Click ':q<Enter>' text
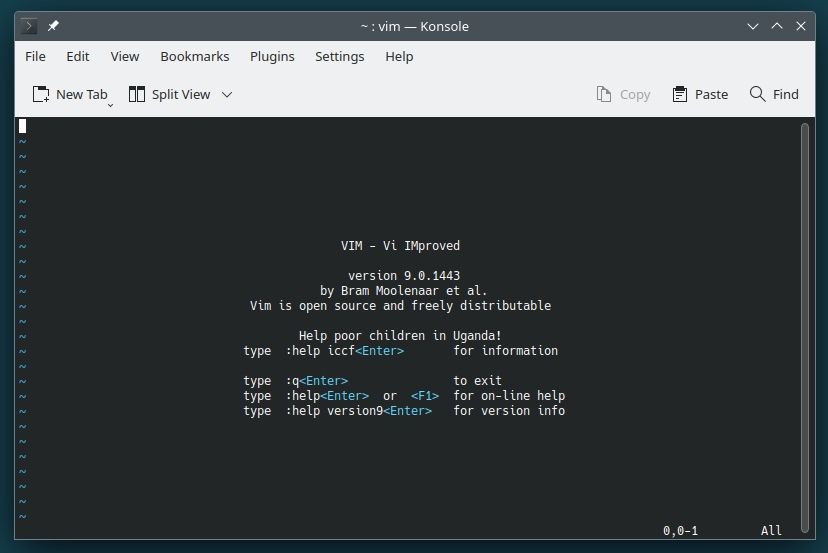Image resolution: width=828 pixels, height=553 pixels. click(317, 381)
